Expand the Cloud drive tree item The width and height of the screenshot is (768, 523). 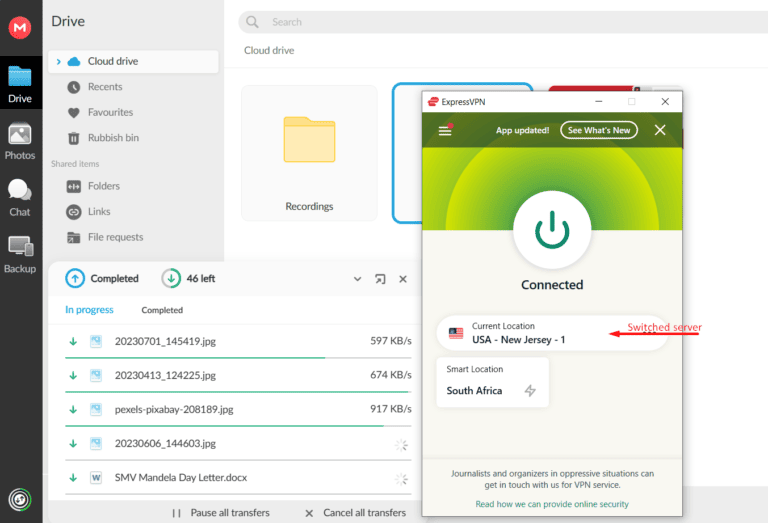pos(58,62)
